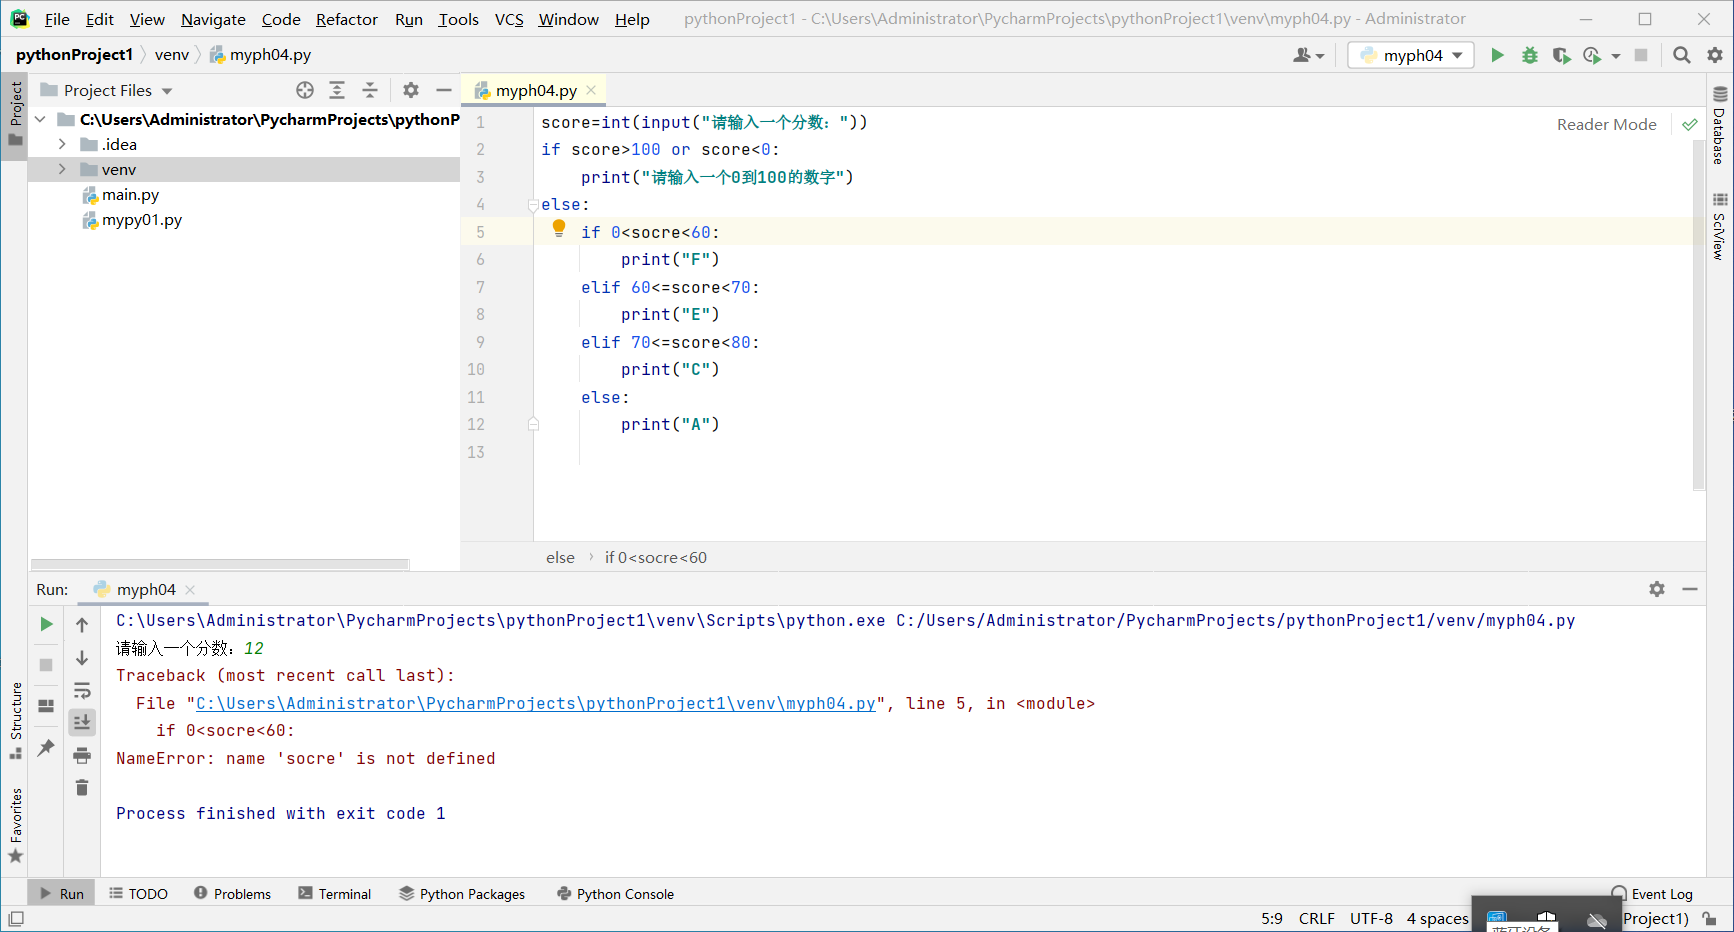The image size is (1734, 932).
Task: Clear all Run output with trash icon
Action: [x=82, y=788]
